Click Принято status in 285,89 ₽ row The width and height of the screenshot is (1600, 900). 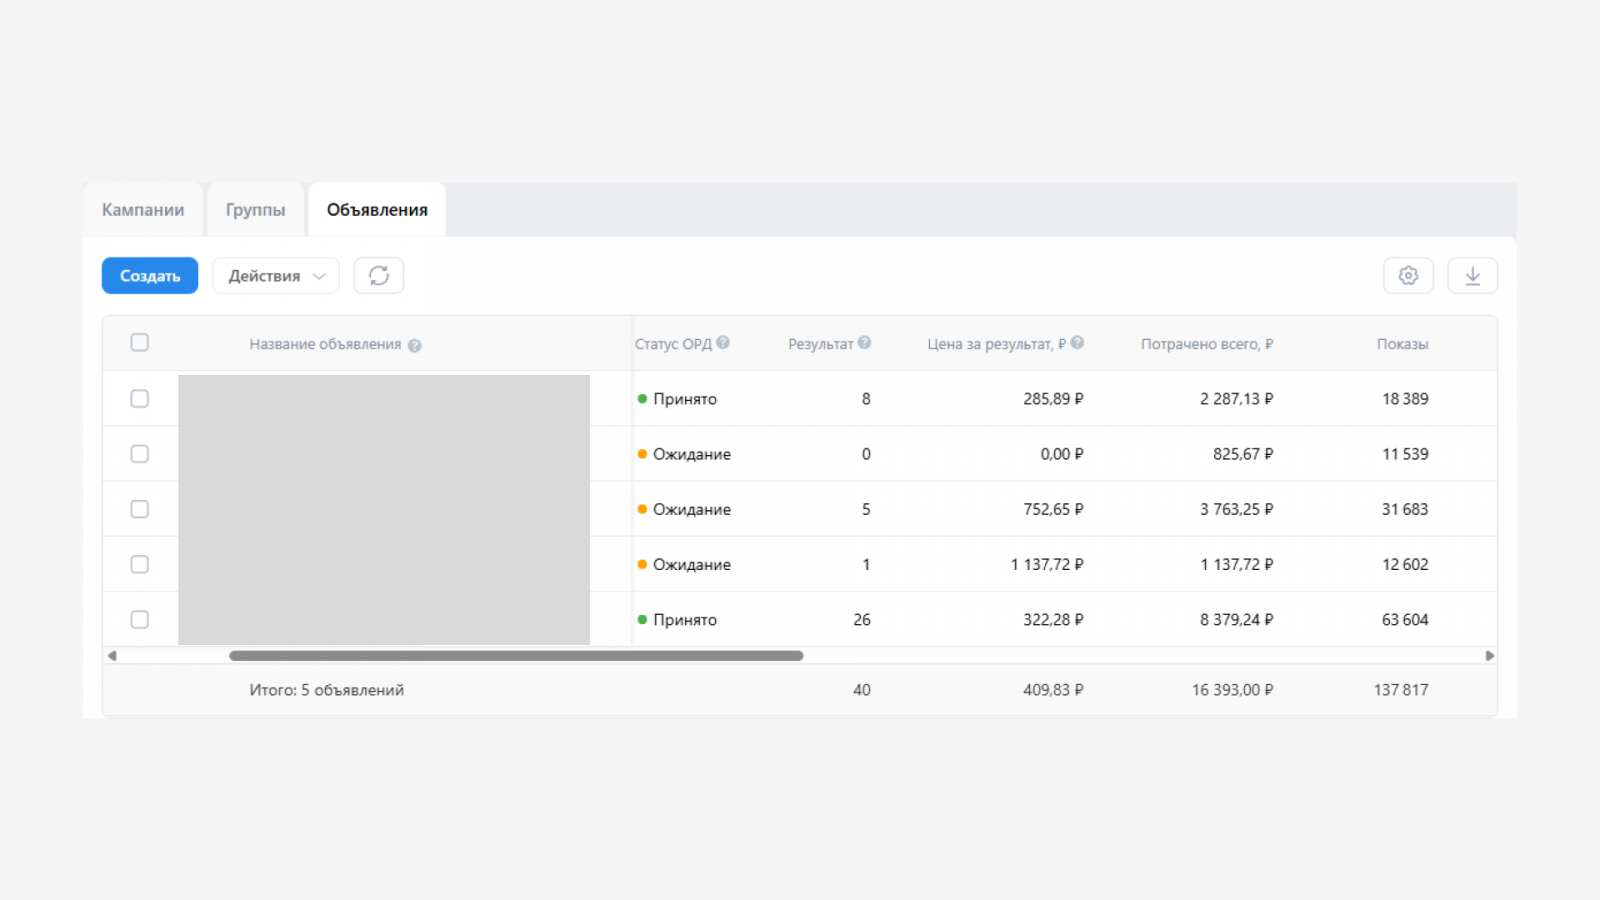click(677, 399)
